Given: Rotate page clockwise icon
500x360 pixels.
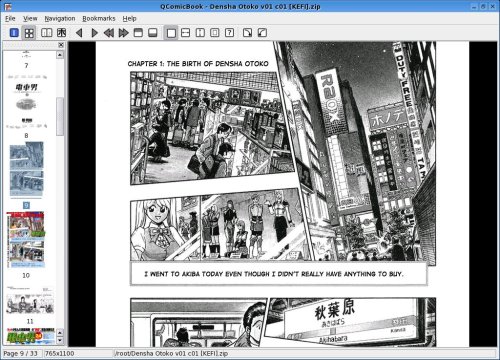Looking at the screenshot, I should pos(247,33).
